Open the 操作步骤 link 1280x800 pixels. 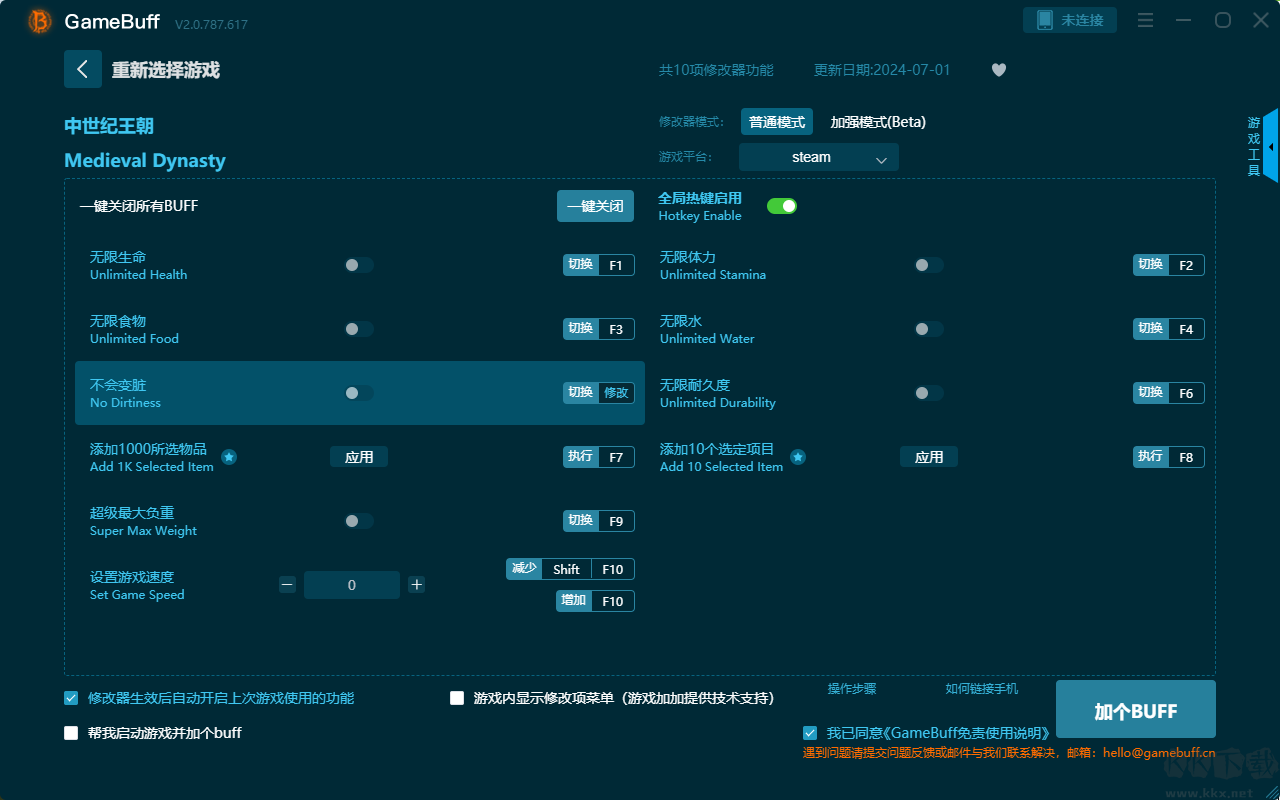(852, 689)
